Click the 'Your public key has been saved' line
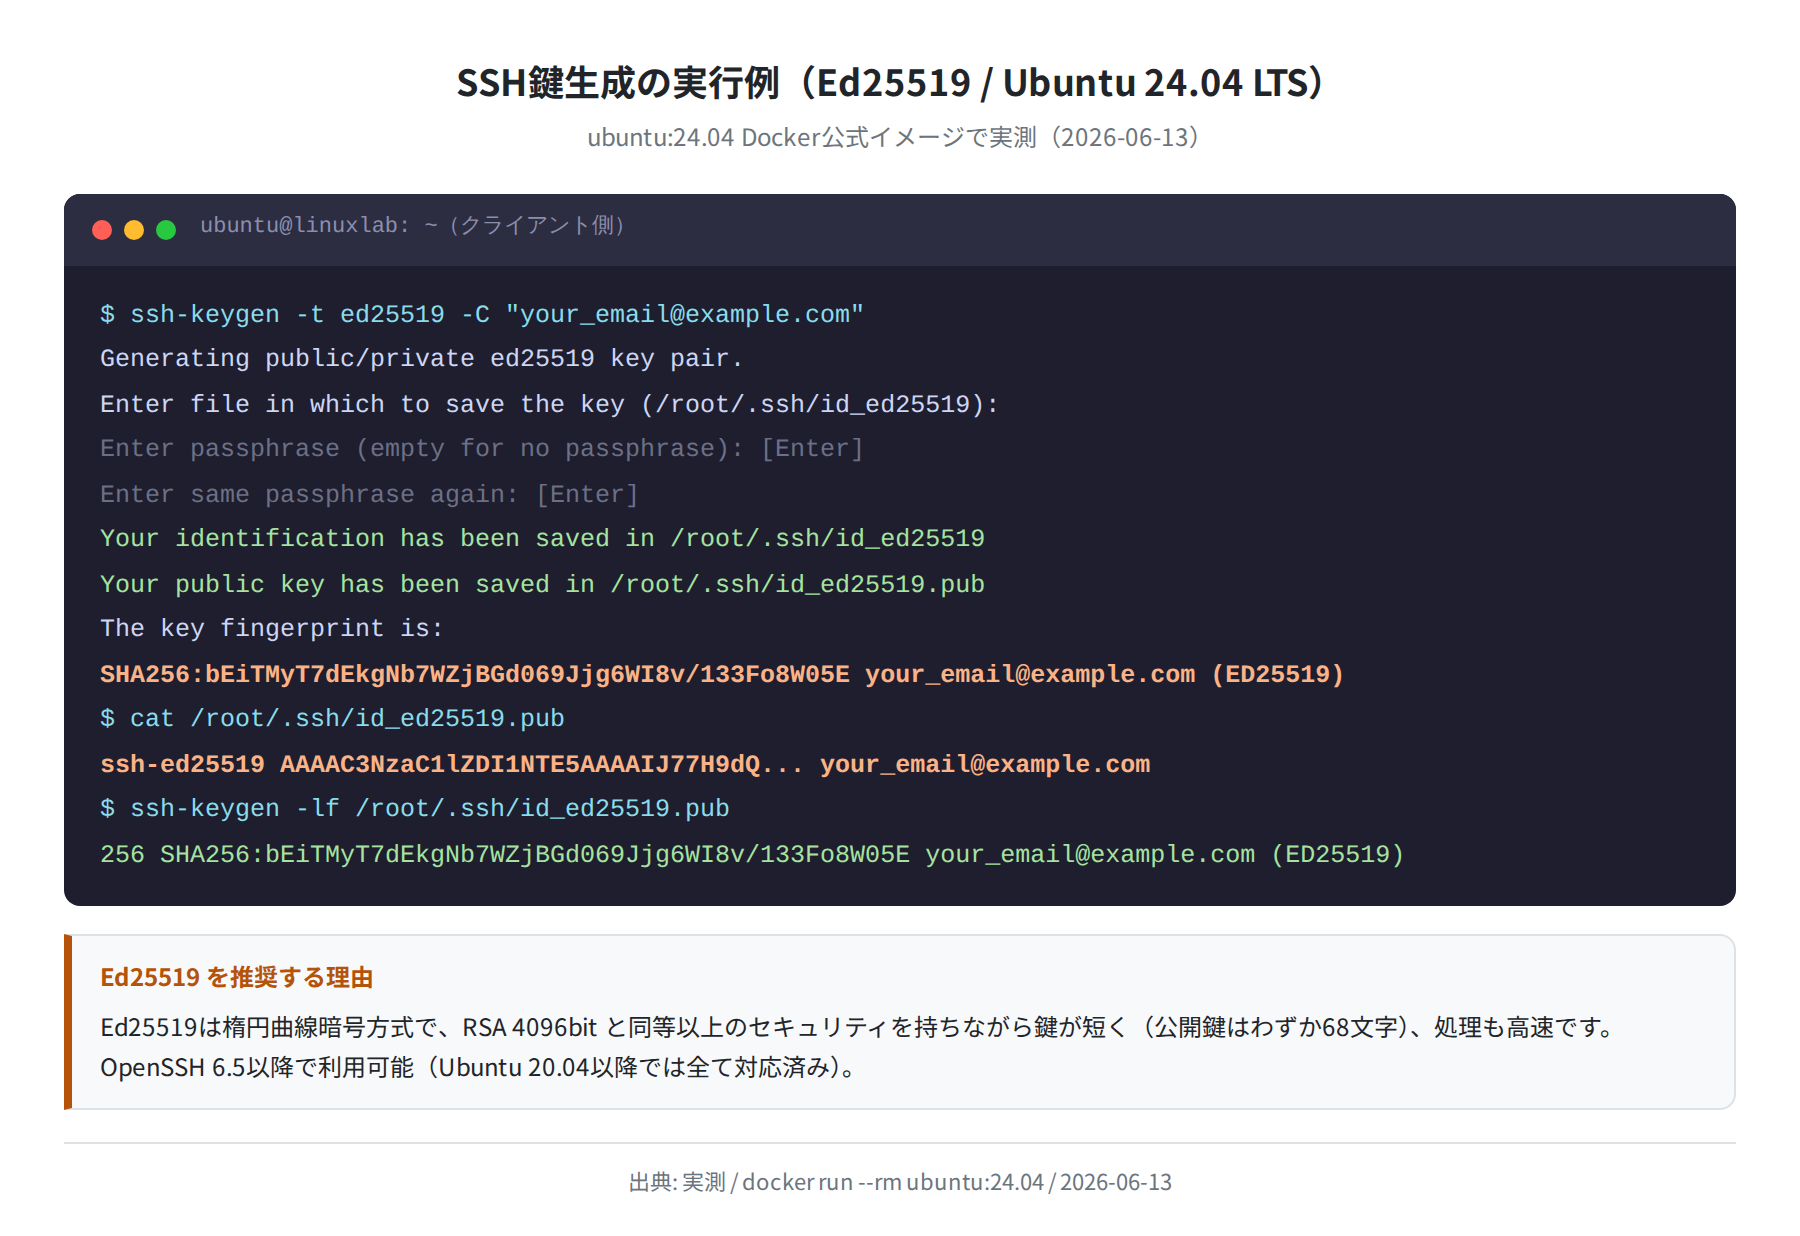The height and width of the screenshot is (1236, 1800). [x=542, y=584]
